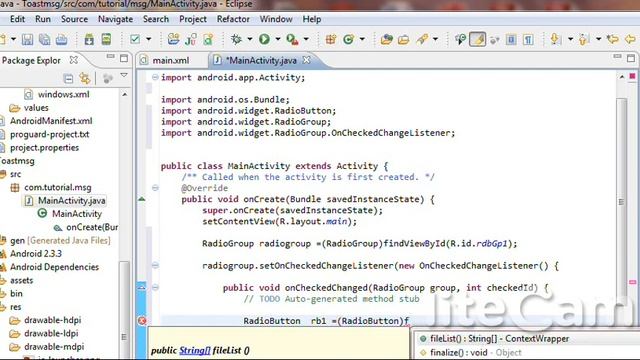
Task: Click the Last Edit Location icon
Action: pos(613,39)
